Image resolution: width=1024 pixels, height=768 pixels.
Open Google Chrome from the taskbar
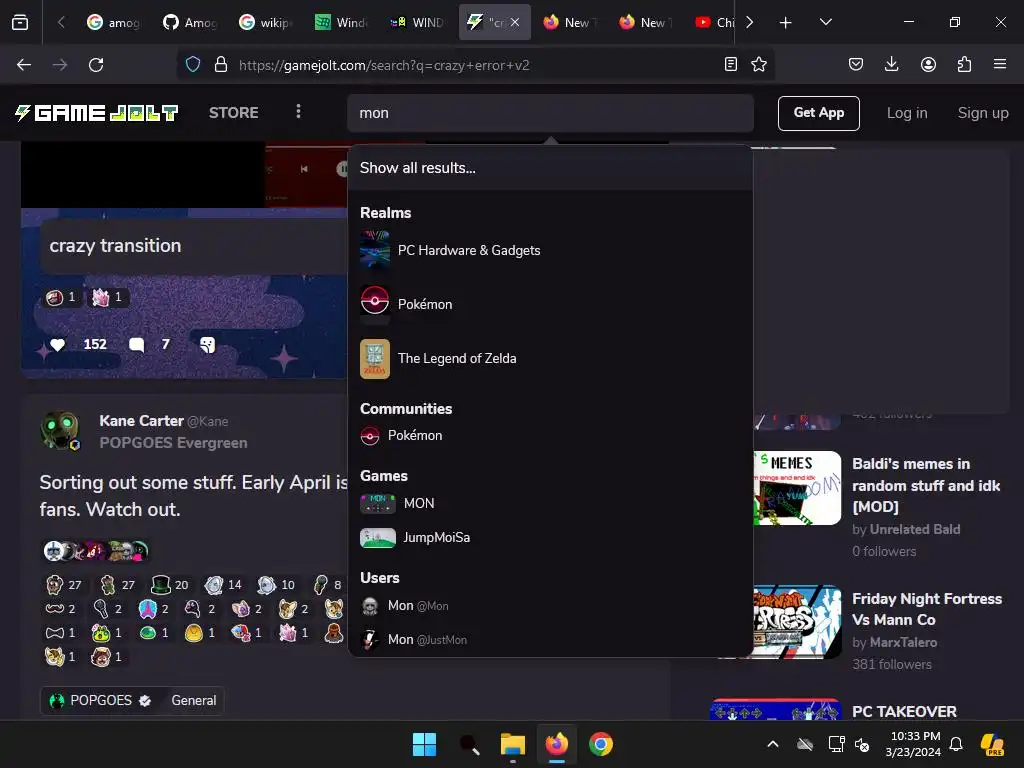coord(601,744)
